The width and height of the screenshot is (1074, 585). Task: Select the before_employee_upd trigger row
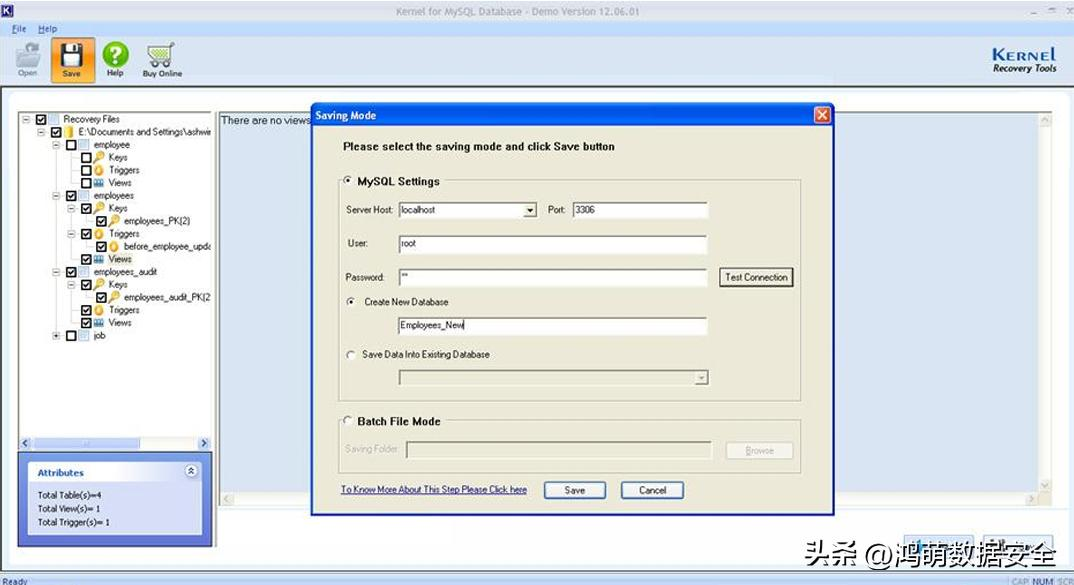coord(167,247)
